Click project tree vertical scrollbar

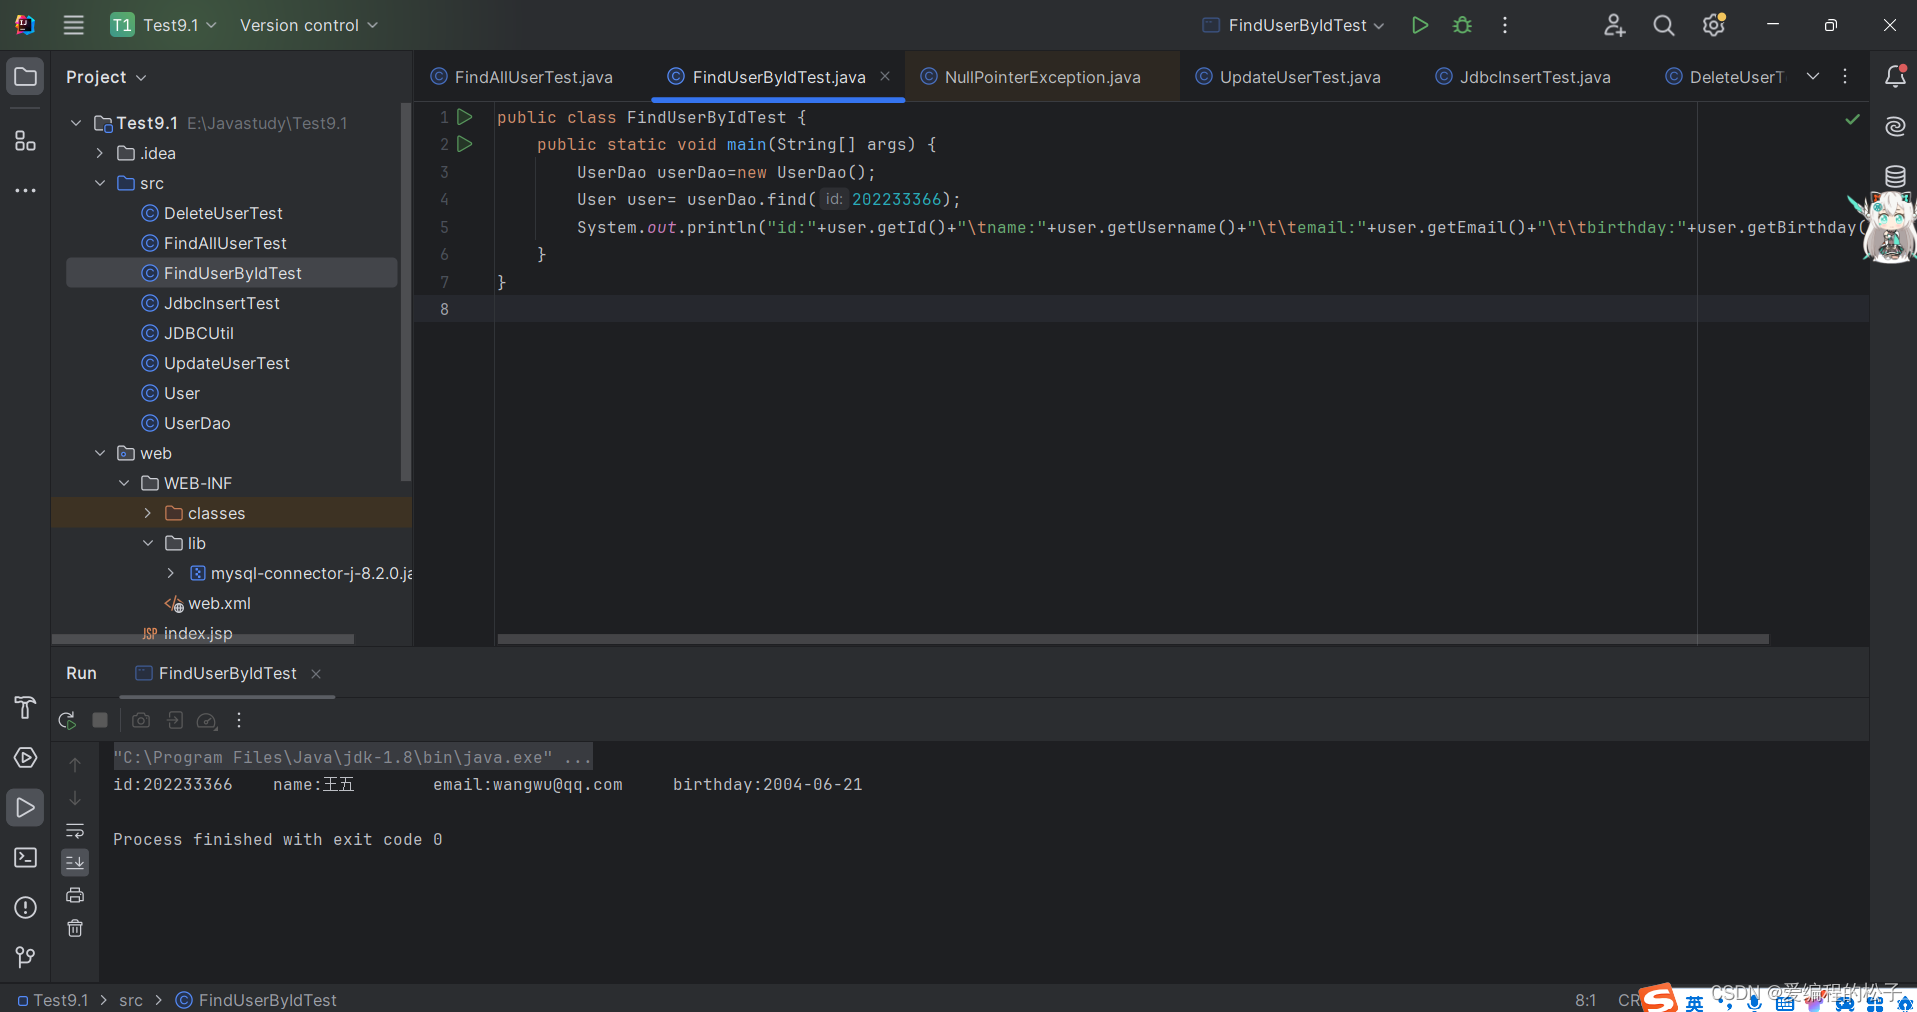click(x=405, y=290)
